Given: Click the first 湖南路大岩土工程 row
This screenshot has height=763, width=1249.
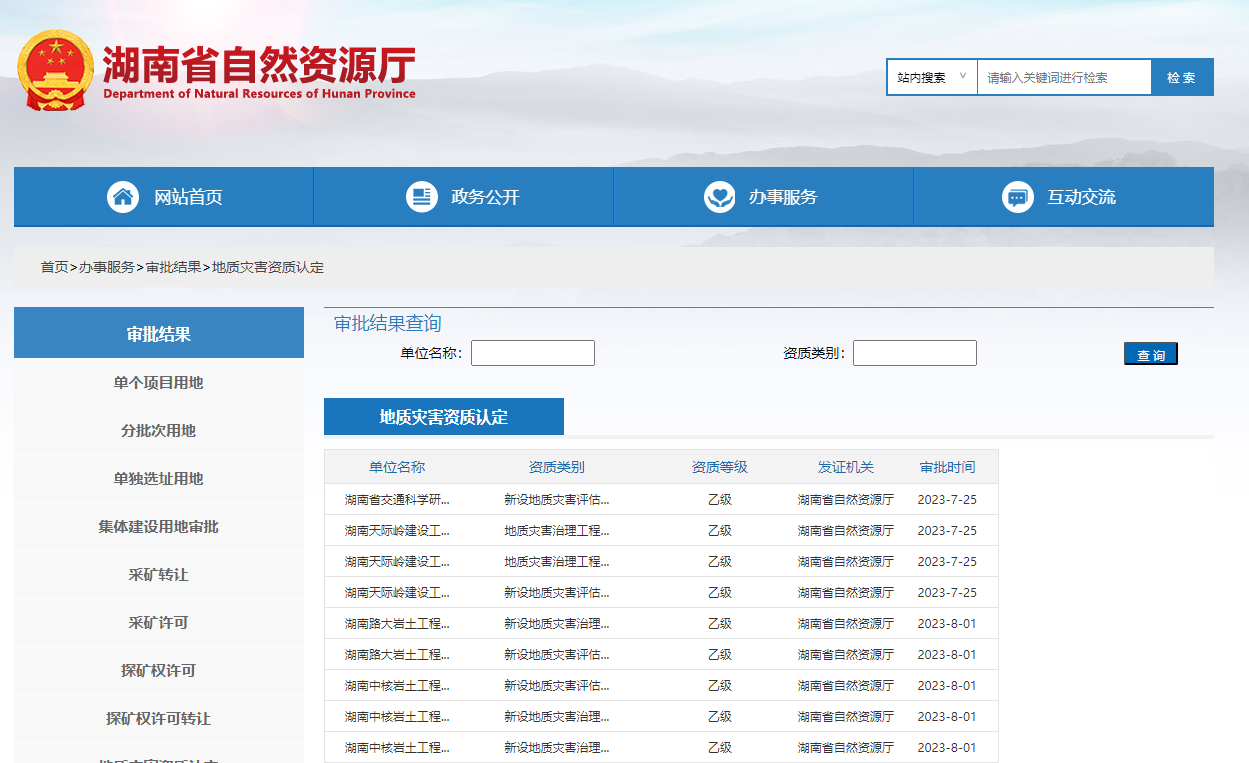Looking at the screenshot, I should [397, 624].
